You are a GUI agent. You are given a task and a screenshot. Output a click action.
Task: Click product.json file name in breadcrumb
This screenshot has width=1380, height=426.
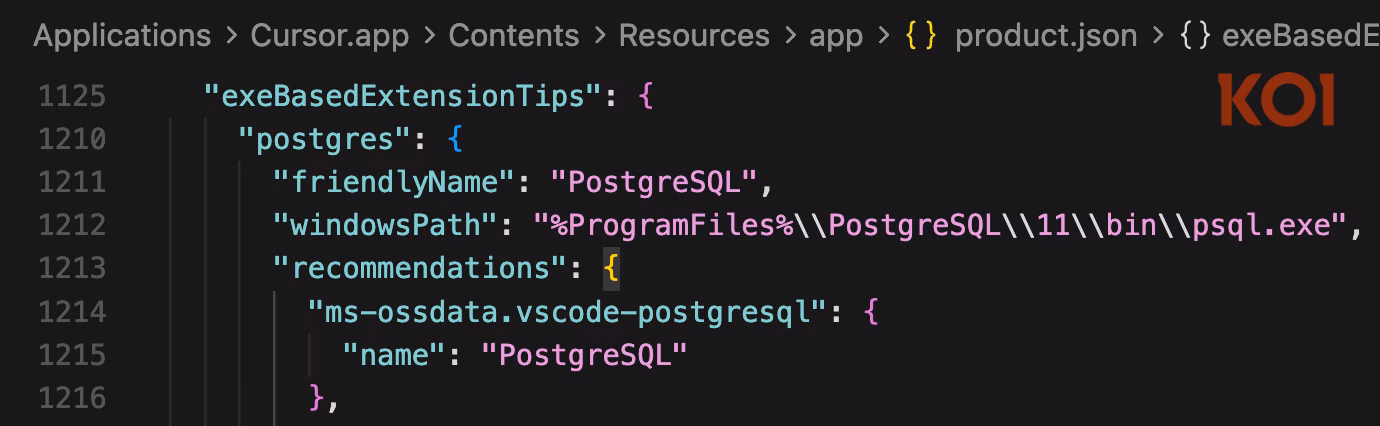click(x=1046, y=36)
